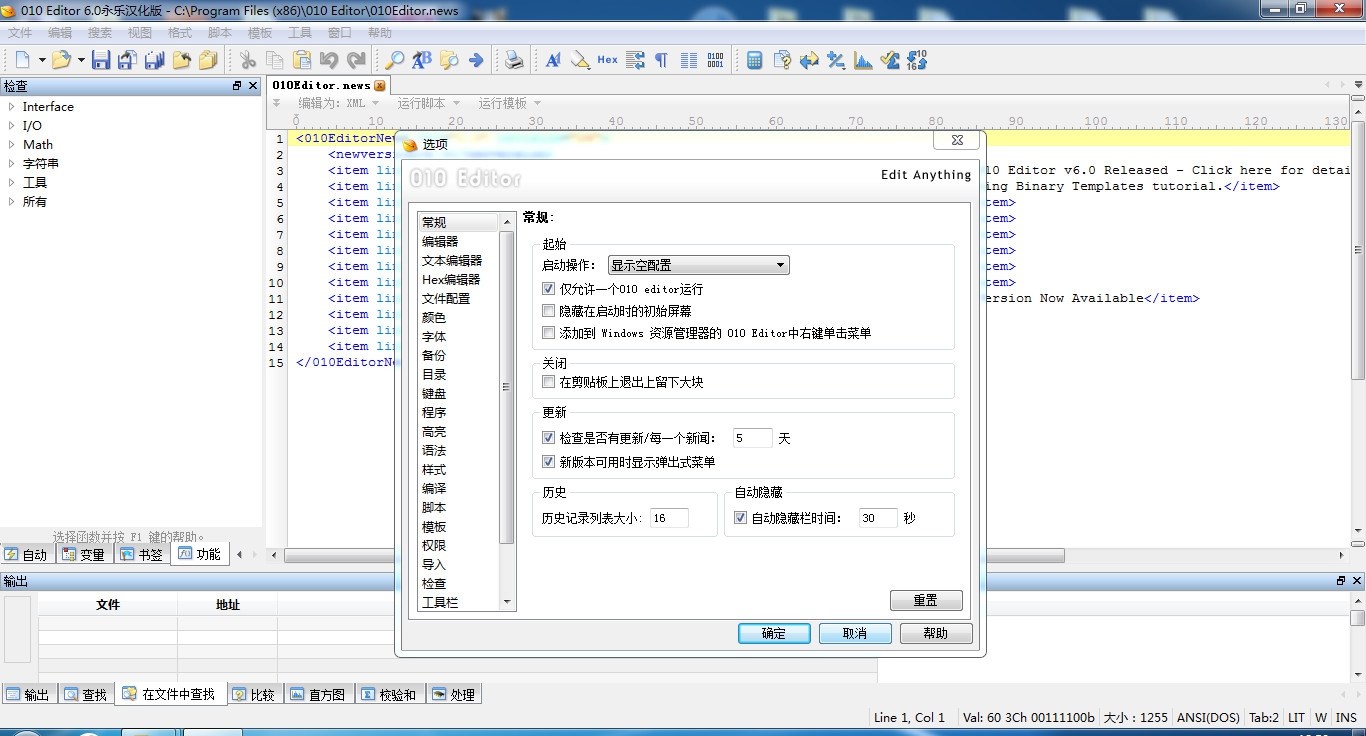Open the 运行脚本 dropdown
The height and width of the screenshot is (736, 1366).
[428, 103]
